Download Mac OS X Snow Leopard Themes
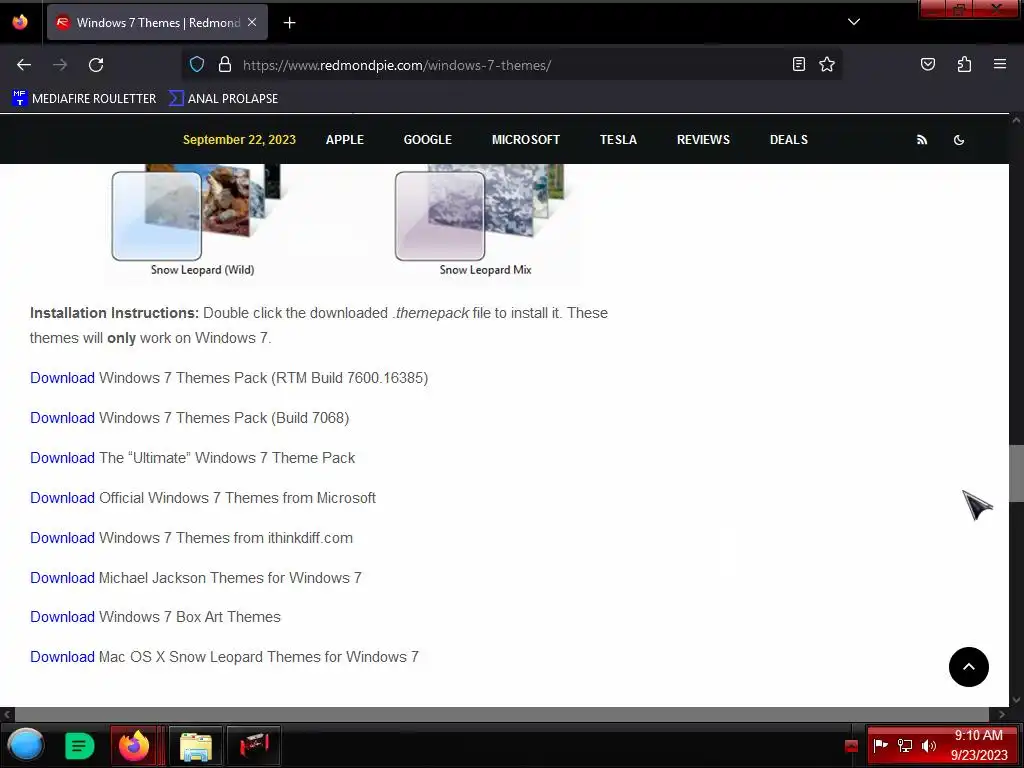The image size is (1024, 768). pos(62,657)
